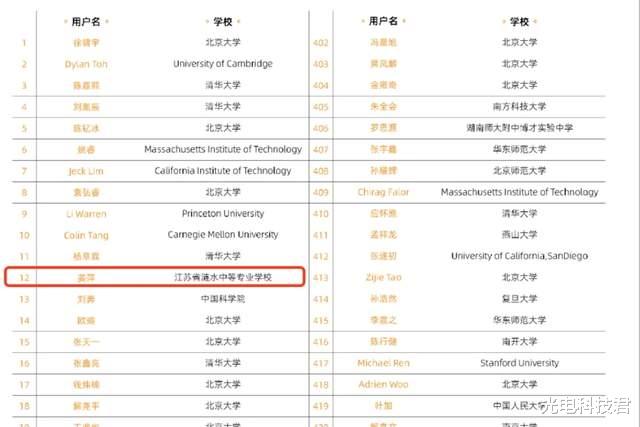
Task: Click 清华大学 in the rank 4 row
Action: [x=223, y=107]
